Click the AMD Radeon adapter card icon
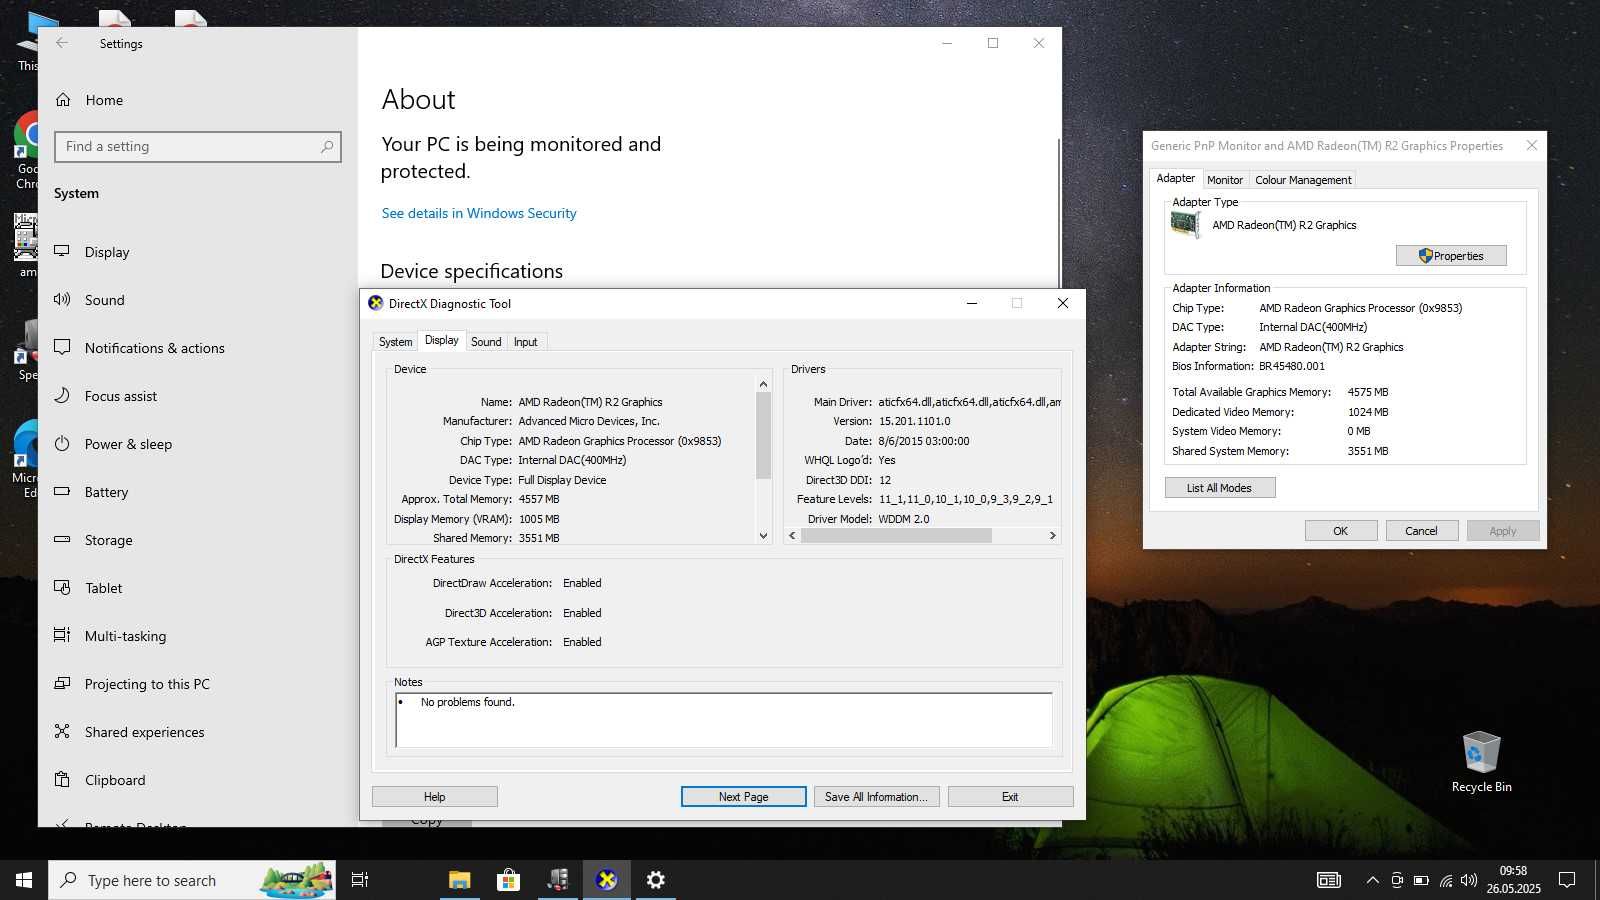The height and width of the screenshot is (900, 1600). (1186, 225)
